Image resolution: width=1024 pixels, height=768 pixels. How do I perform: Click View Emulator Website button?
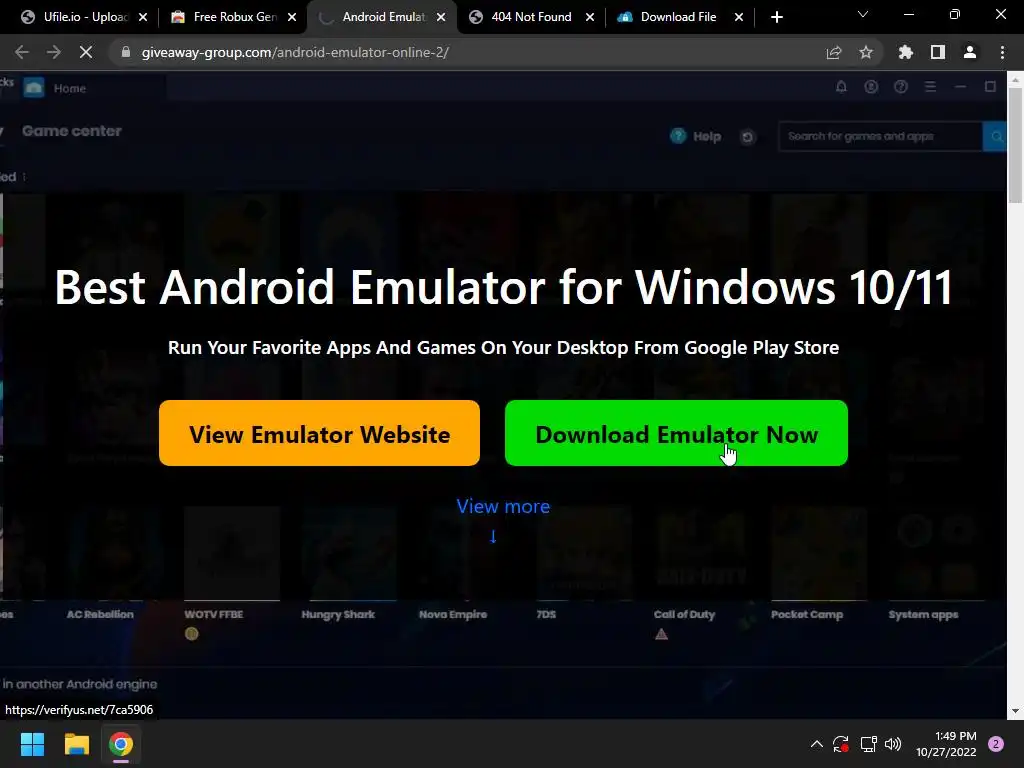(319, 433)
